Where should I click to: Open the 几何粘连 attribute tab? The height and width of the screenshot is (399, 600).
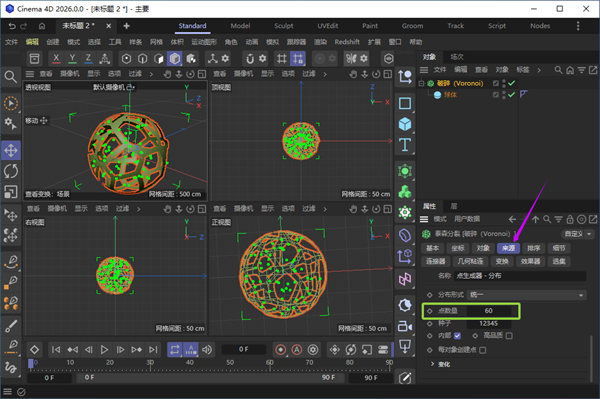click(470, 262)
